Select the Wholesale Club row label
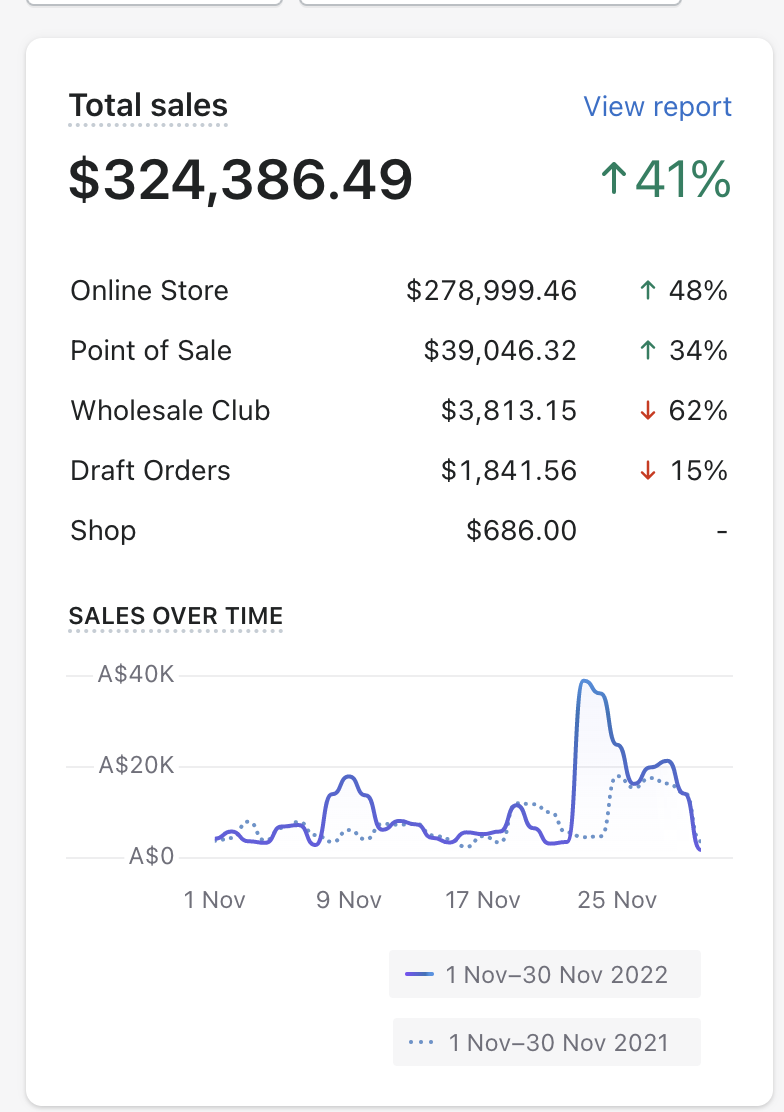The image size is (784, 1112). (170, 411)
